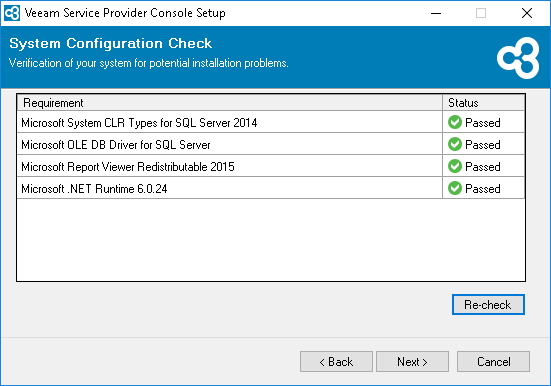Viewport: 551px width, 386px height.
Task: Cancel the setup wizard
Action: [x=493, y=361]
